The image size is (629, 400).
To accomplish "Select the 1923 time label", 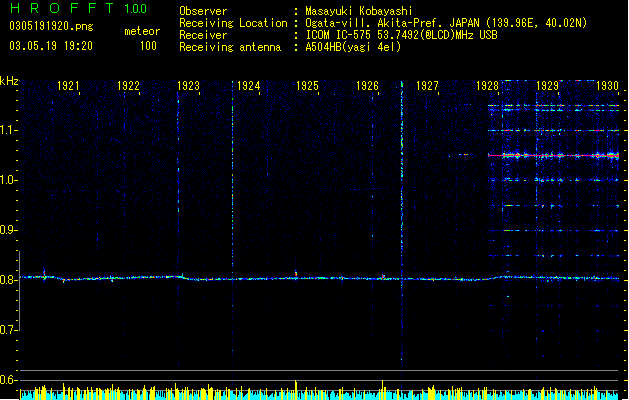I will [x=189, y=86].
